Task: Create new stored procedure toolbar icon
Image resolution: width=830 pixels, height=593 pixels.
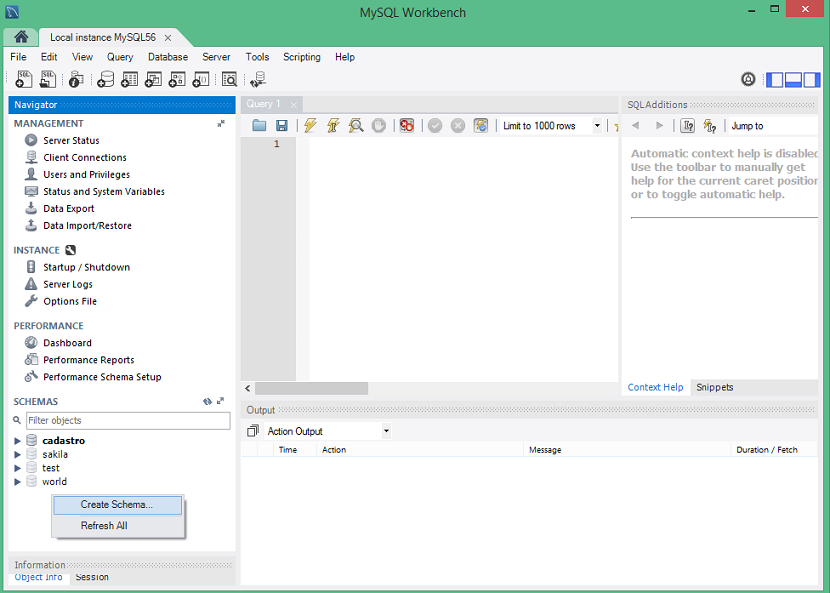Action: (x=177, y=79)
